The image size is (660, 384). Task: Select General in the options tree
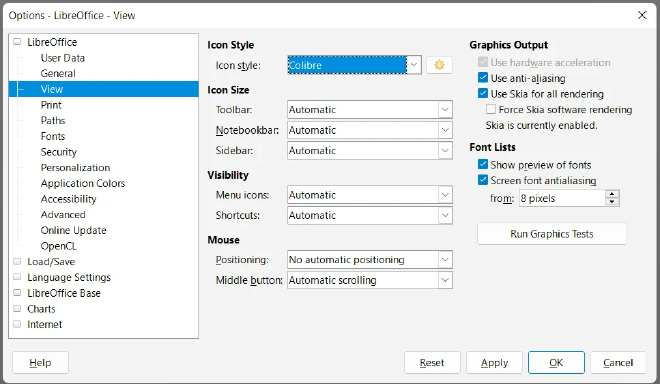[x=58, y=73]
